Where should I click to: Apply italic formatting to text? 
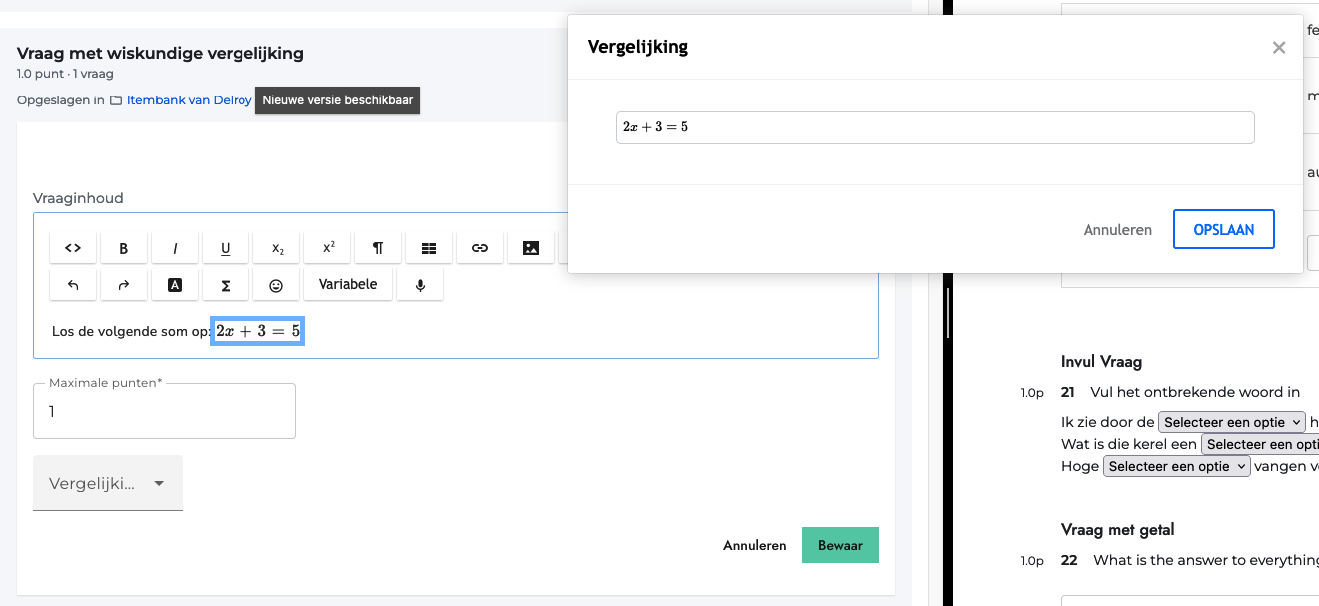pyautogui.click(x=175, y=248)
